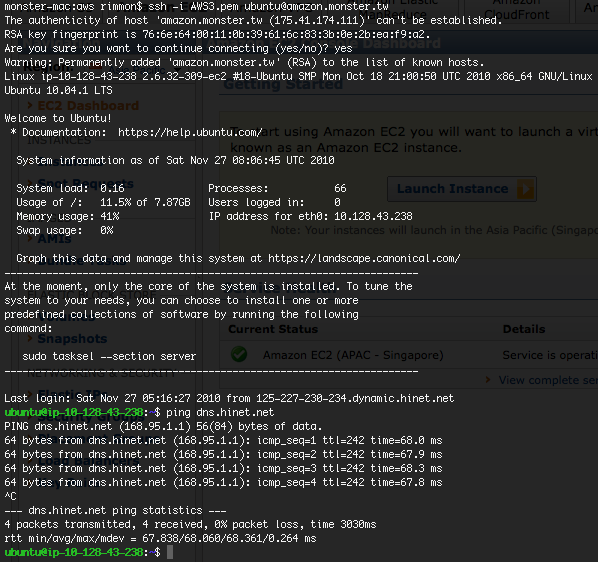The width and height of the screenshot is (598, 562).
Task: Click the RSA key fingerprint line
Action: click(x=217, y=34)
